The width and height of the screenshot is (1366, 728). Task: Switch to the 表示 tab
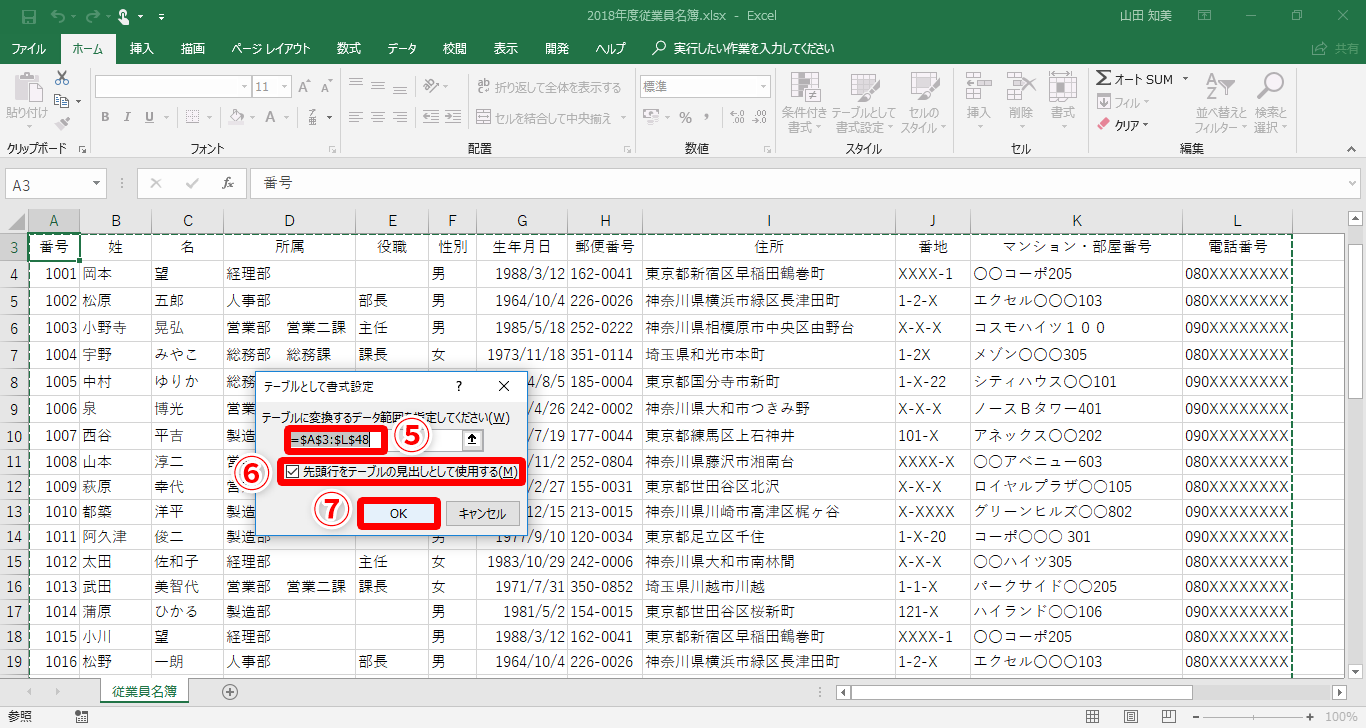(506, 48)
